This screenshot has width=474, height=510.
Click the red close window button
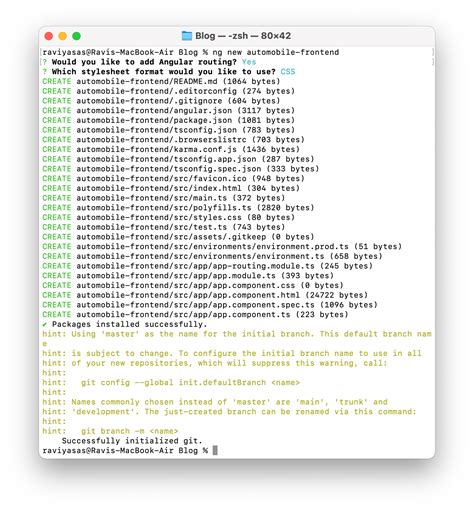click(x=49, y=36)
